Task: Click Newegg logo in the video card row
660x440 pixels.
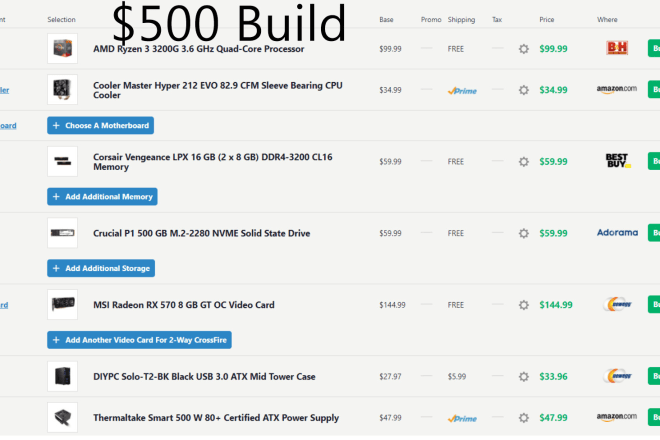Action: click(617, 304)
